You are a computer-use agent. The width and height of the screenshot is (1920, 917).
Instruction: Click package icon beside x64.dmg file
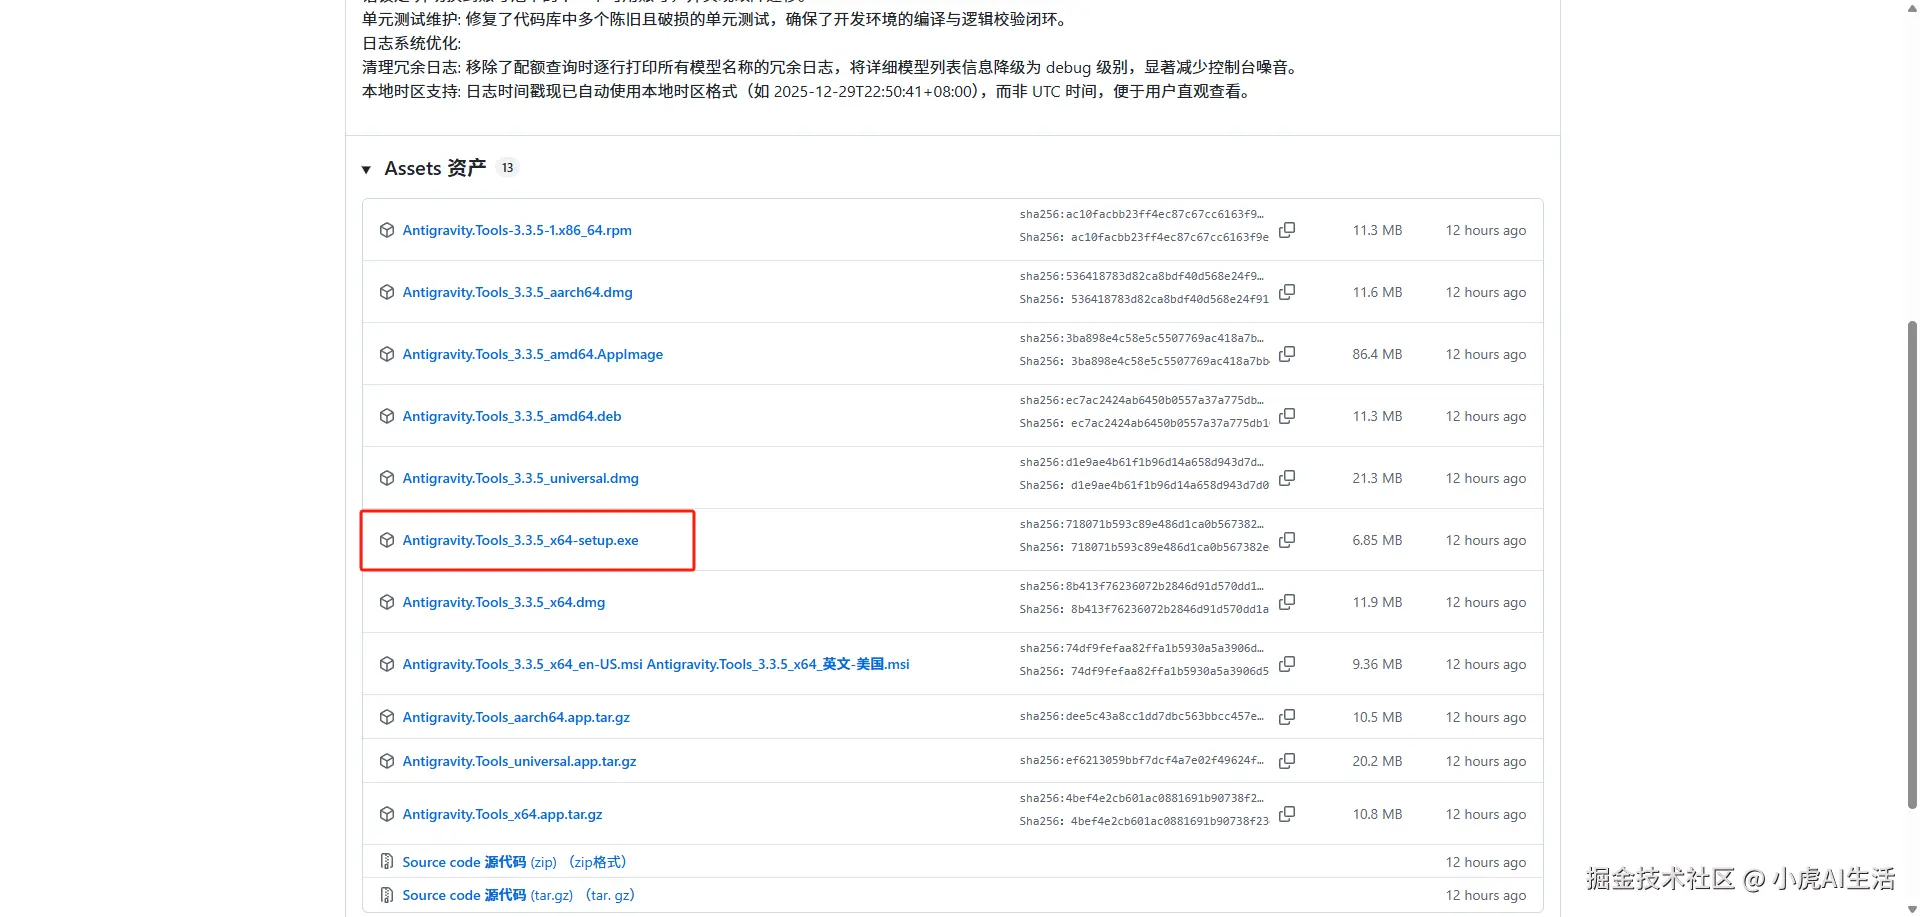(387, 602)
